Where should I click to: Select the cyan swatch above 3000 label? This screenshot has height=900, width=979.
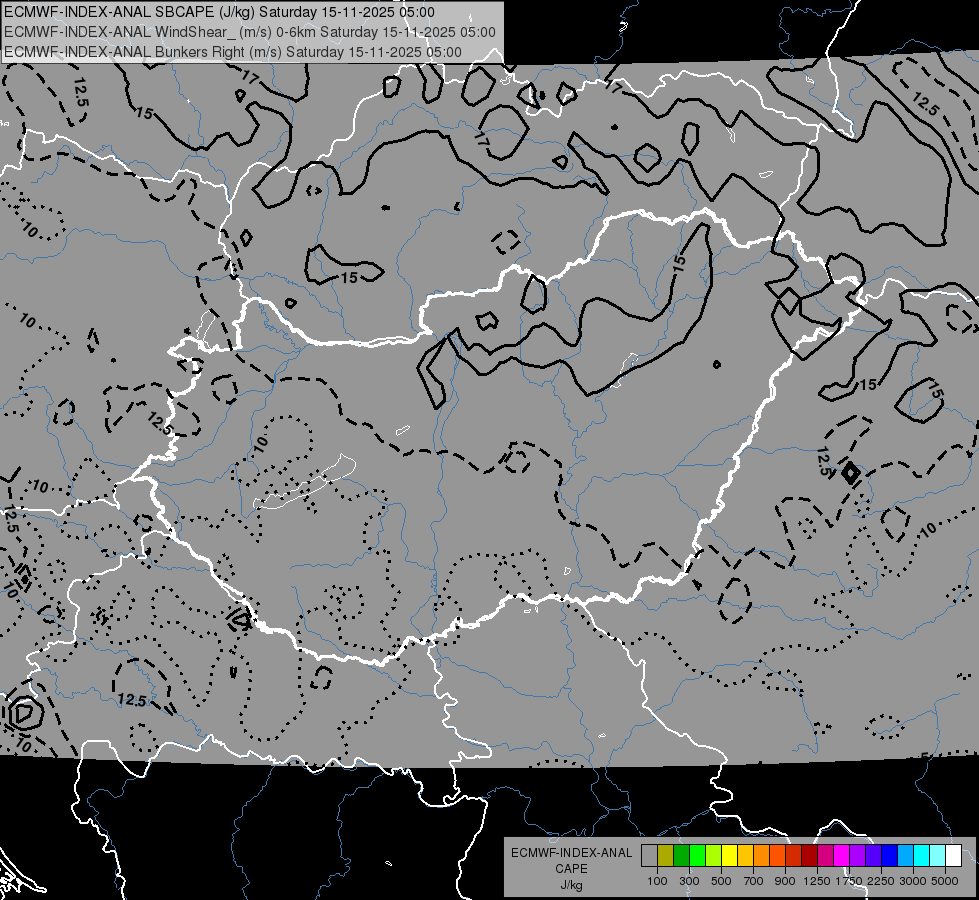(922, 856)
